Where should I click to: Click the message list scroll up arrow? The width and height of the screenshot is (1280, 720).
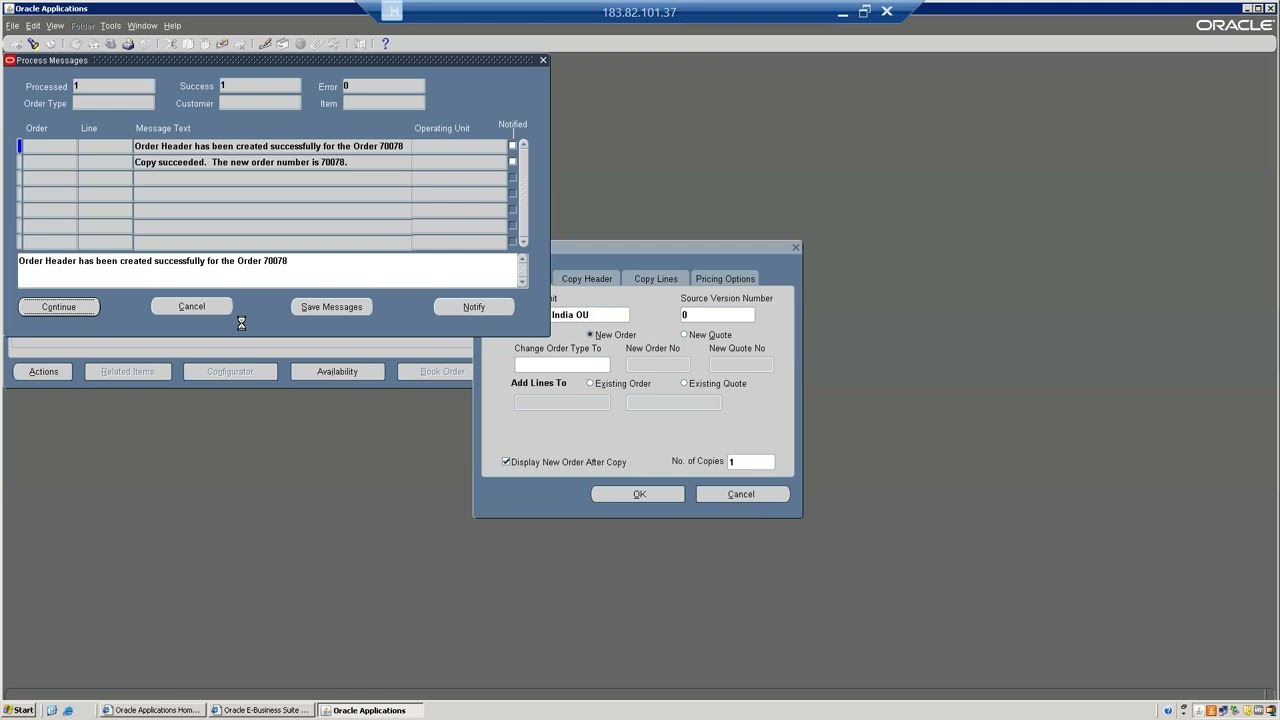pyautogui.click(x=523, y=145)
